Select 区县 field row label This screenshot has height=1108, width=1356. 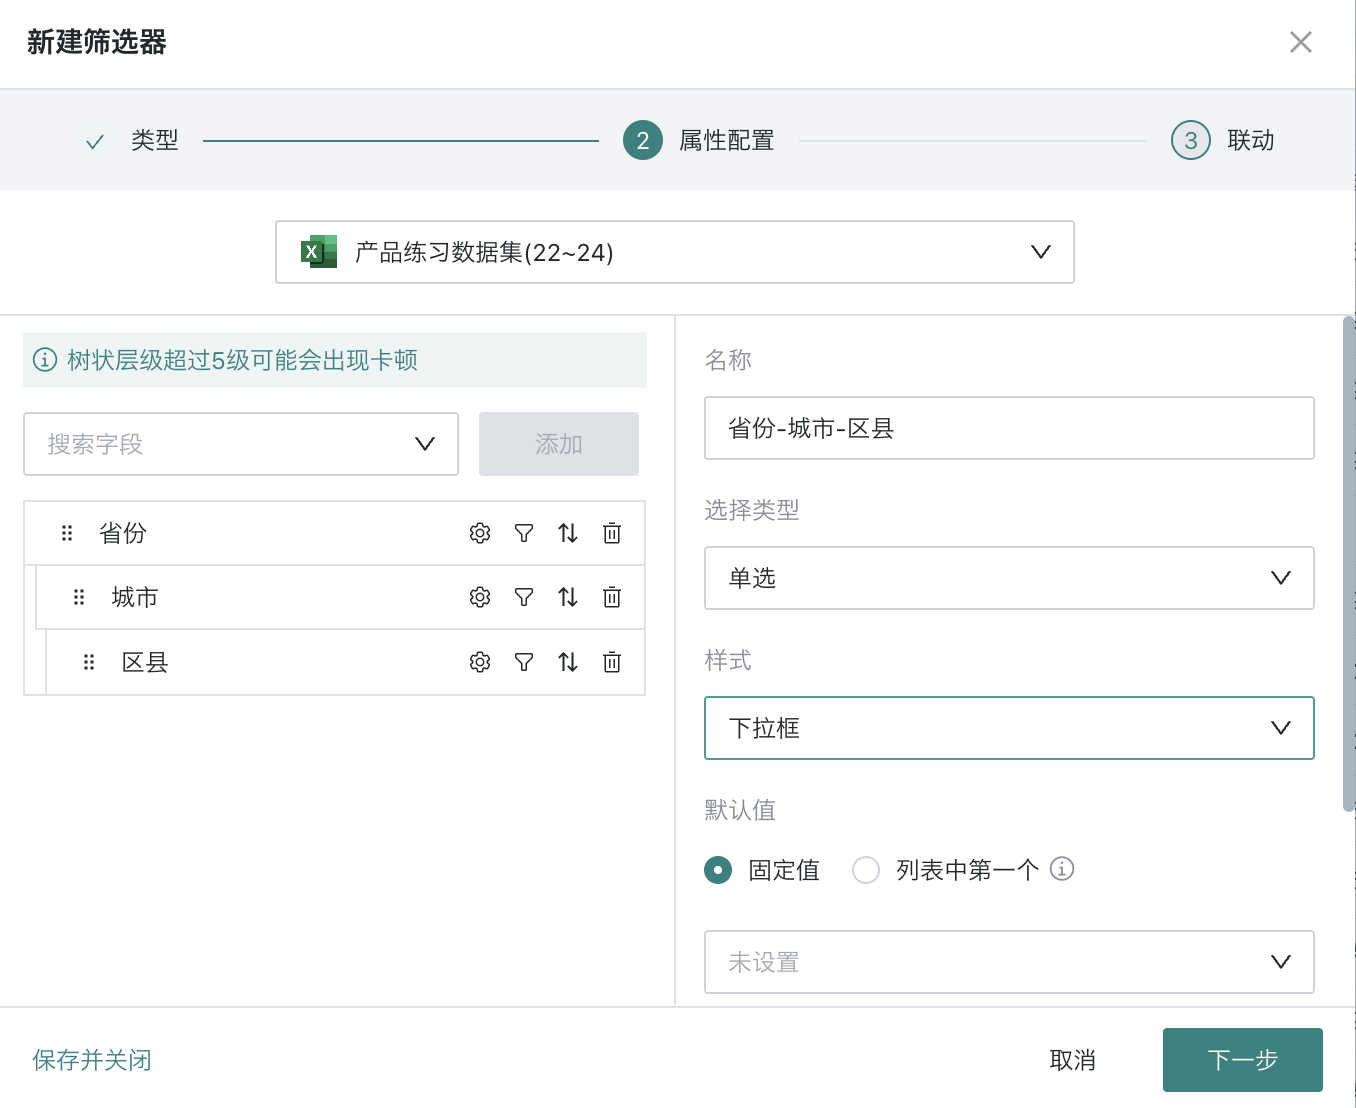(145, 662)
